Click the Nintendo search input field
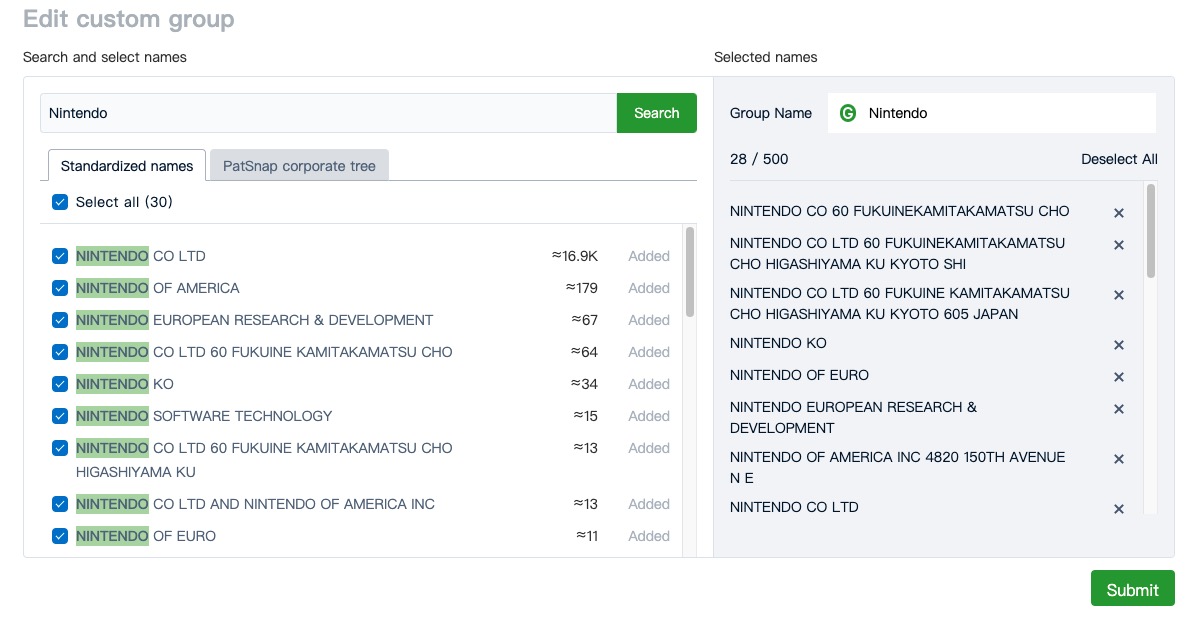The width and height of the screenshot is (1194, 618). pyautogui.click(x=328, y=113)
